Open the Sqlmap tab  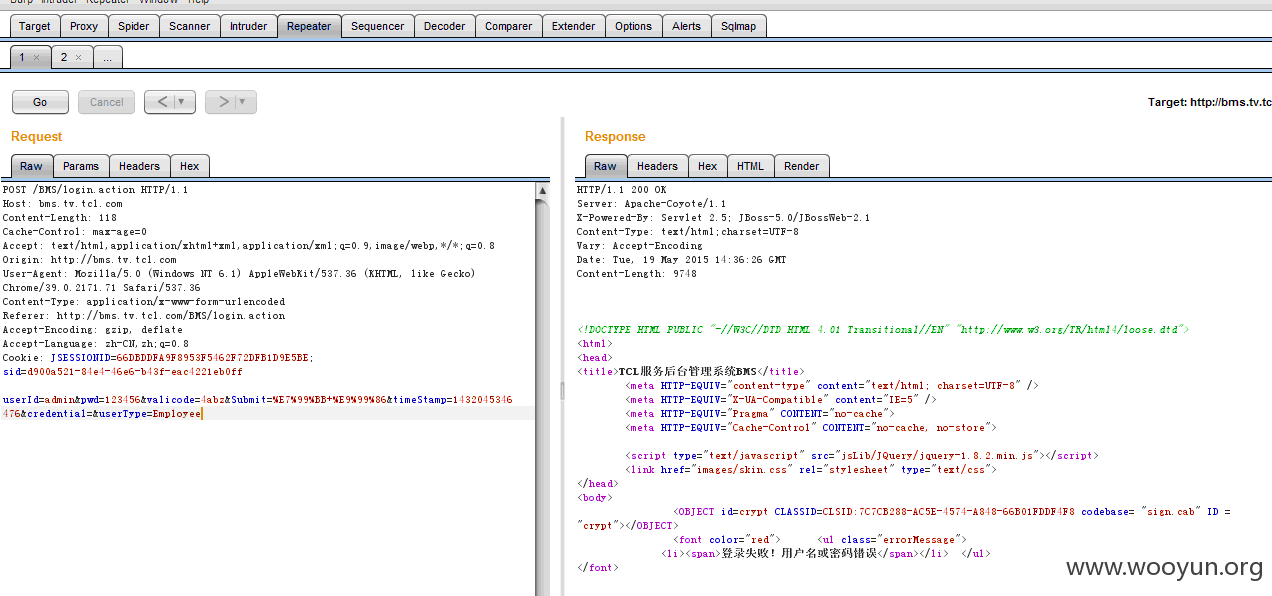coord(739,26)
